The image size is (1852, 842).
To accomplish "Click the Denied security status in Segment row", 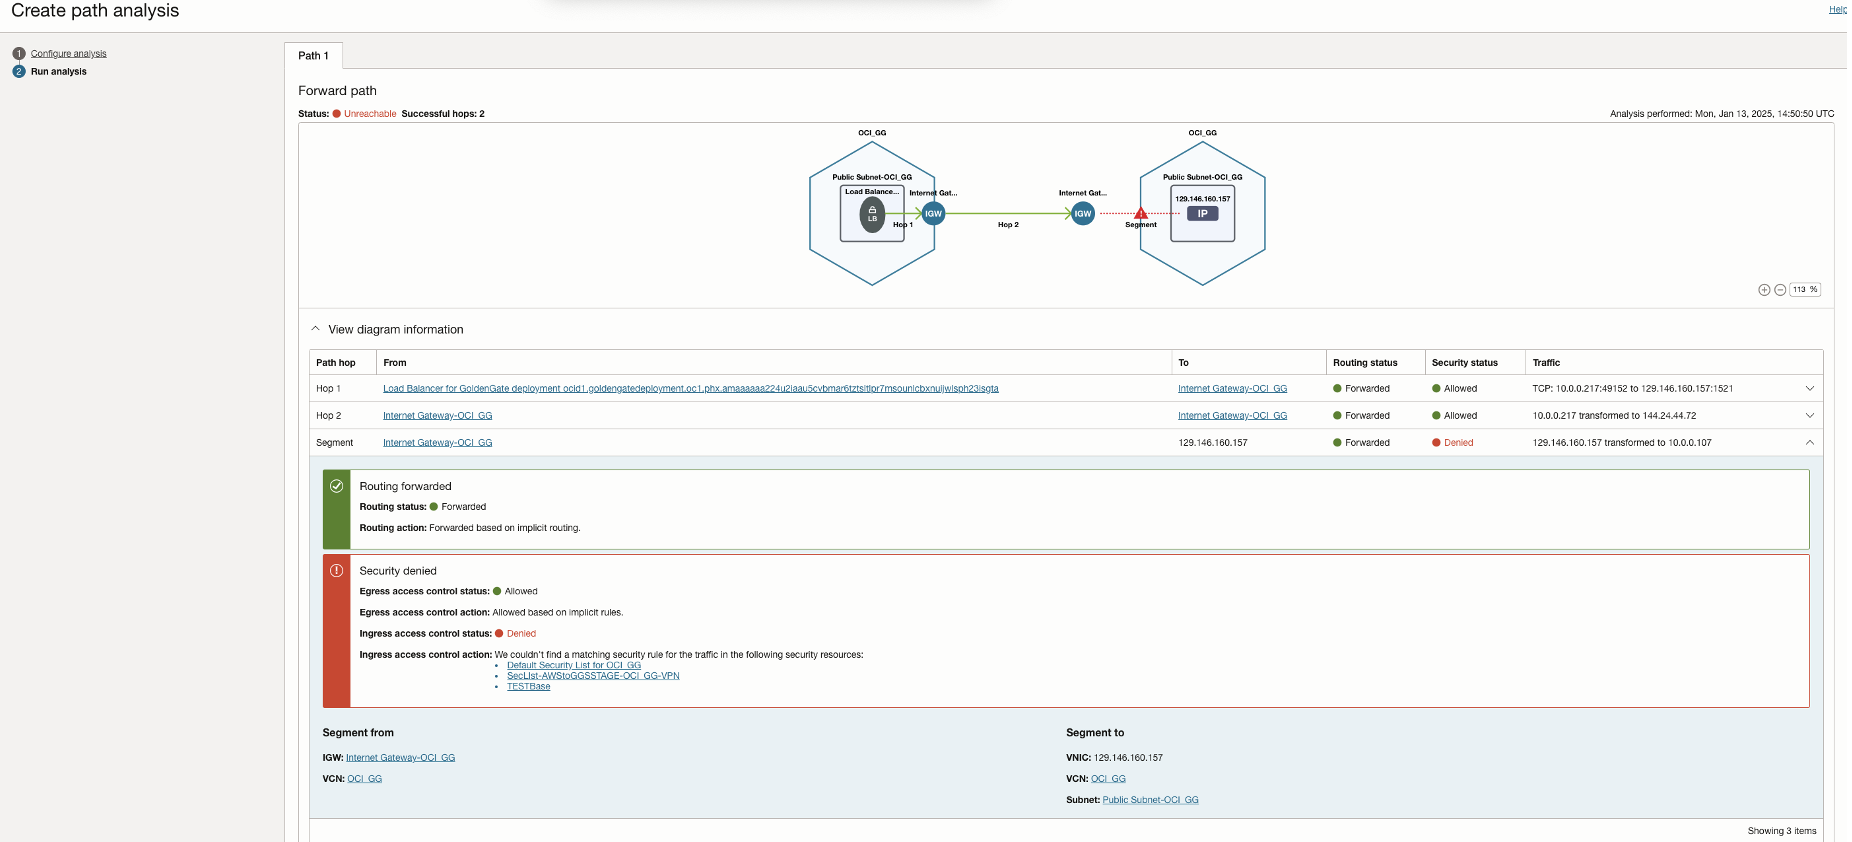I will (x=1459, y=443).
